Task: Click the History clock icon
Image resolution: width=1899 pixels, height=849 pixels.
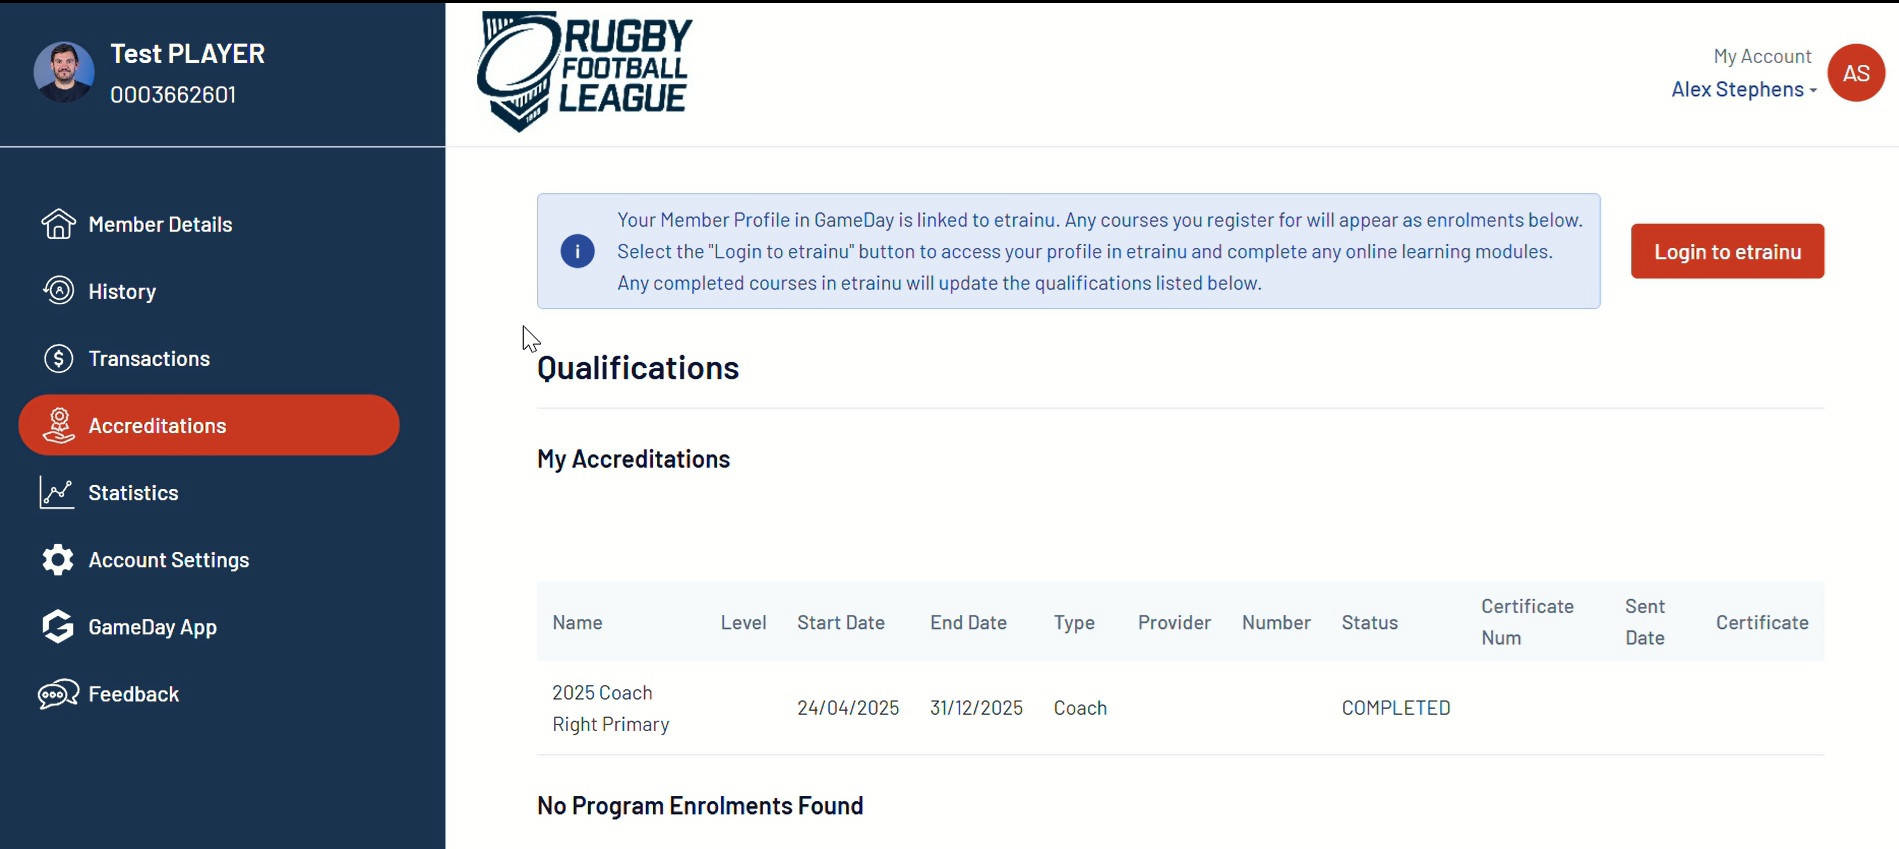Action: (x=58, y=291)
